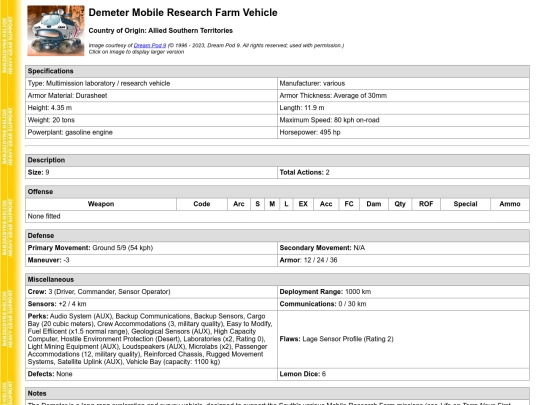Click the Height: 4.35 m cell
540x405 pixels.
[x=151, y=108]
